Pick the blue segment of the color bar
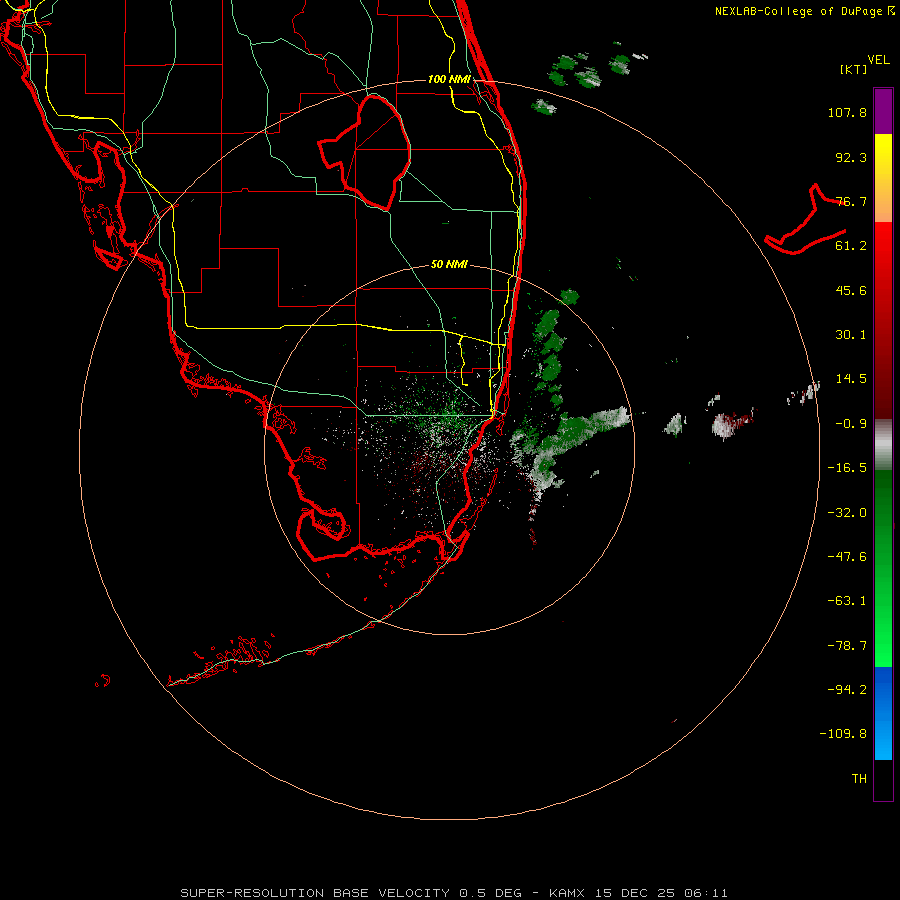 click(x=883, y=713)
